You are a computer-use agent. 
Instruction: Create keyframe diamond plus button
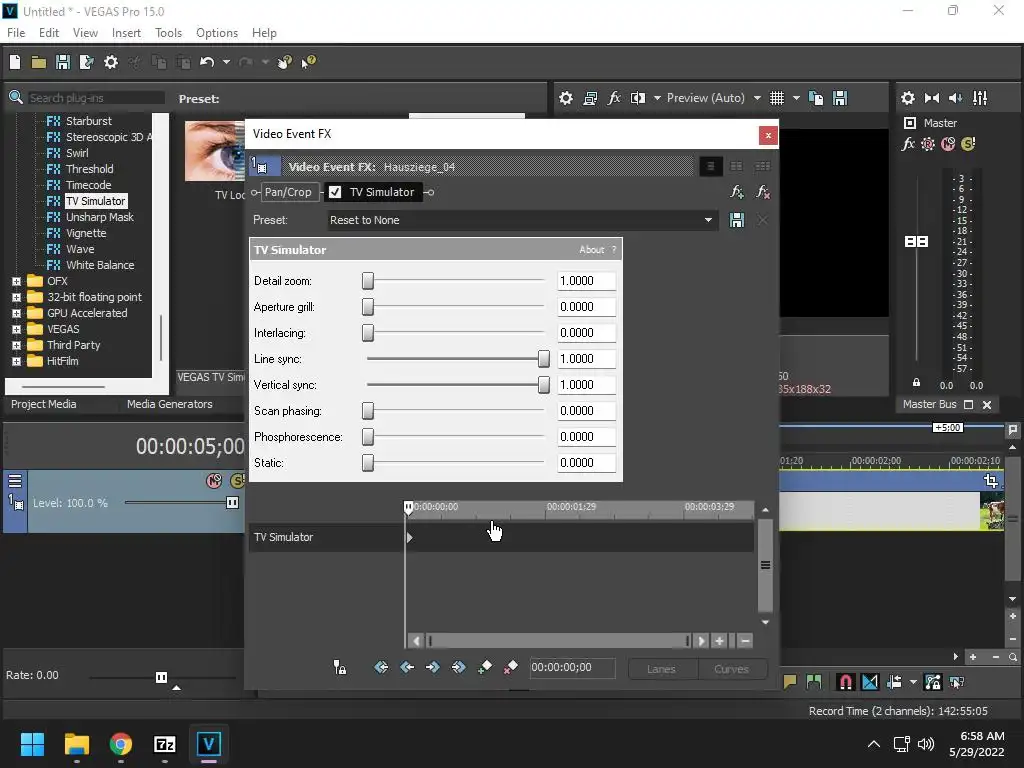click(485, 667)
